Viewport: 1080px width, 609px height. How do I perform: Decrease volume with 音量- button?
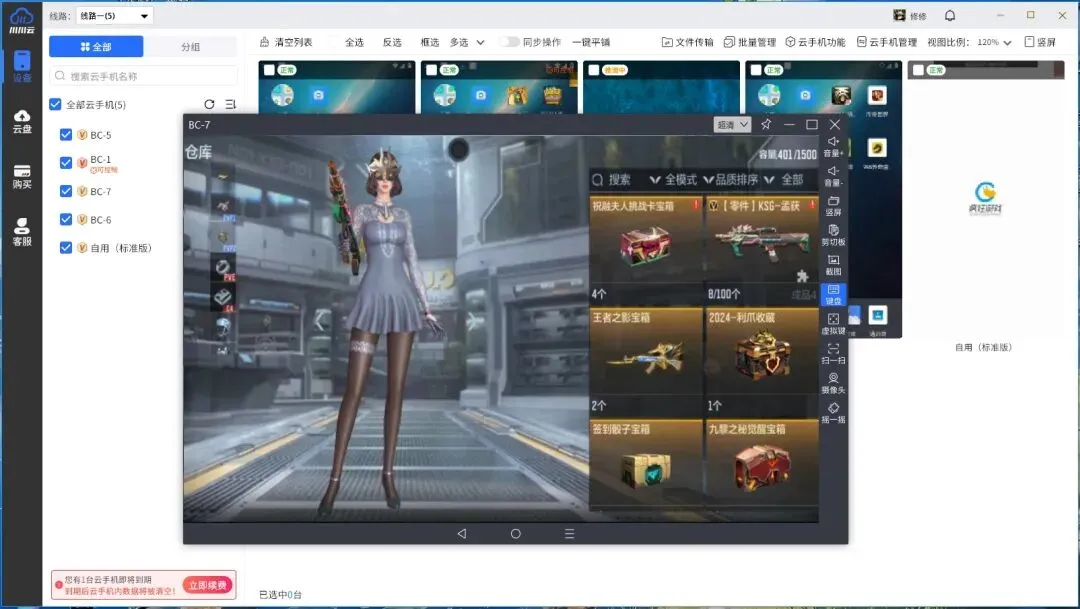coord(833,176)
